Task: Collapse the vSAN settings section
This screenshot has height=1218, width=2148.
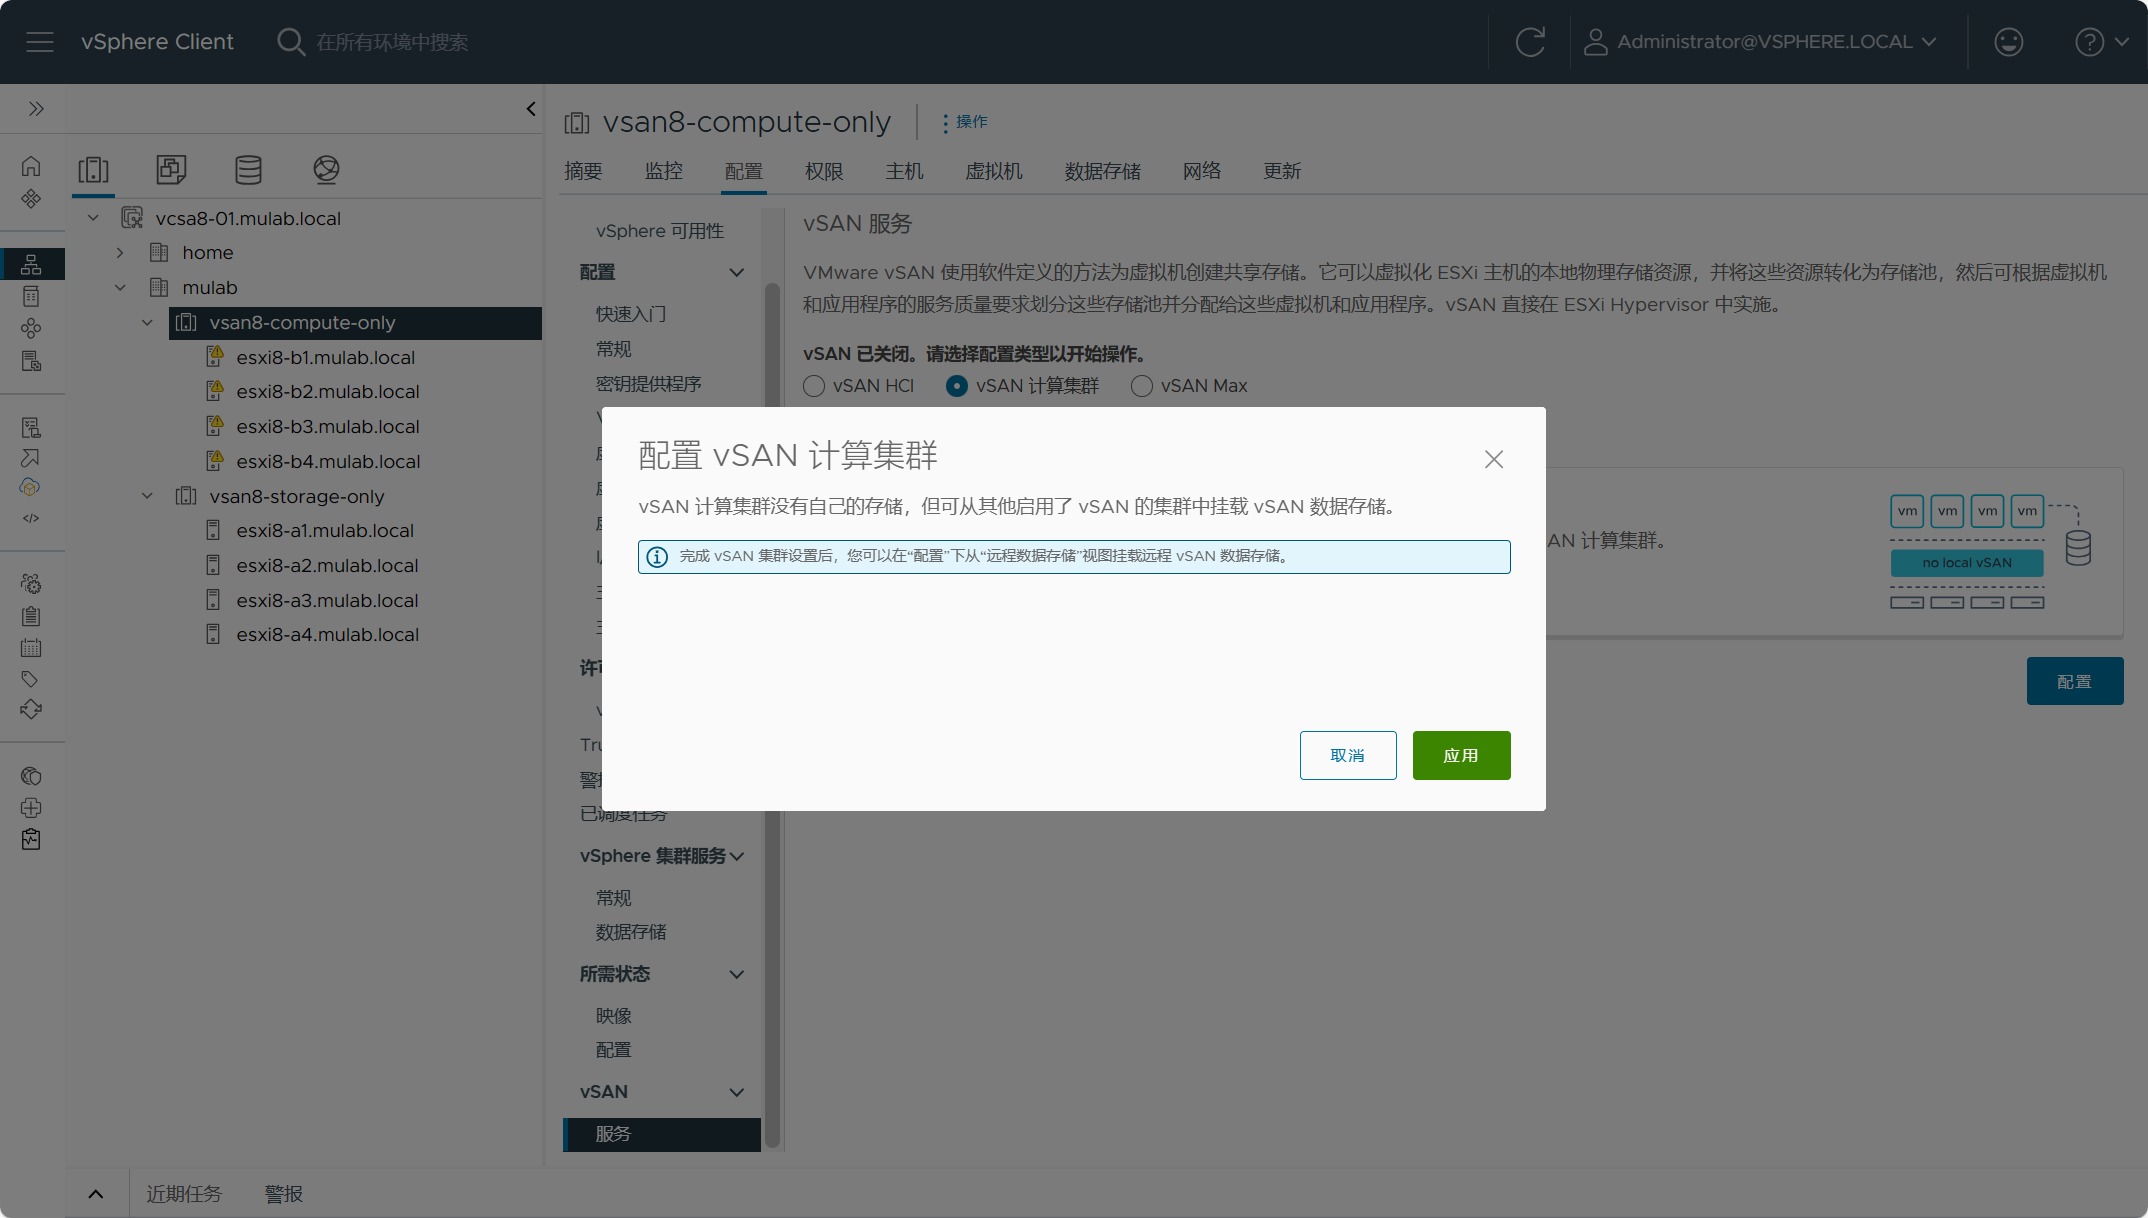Action: (737, 1092)
